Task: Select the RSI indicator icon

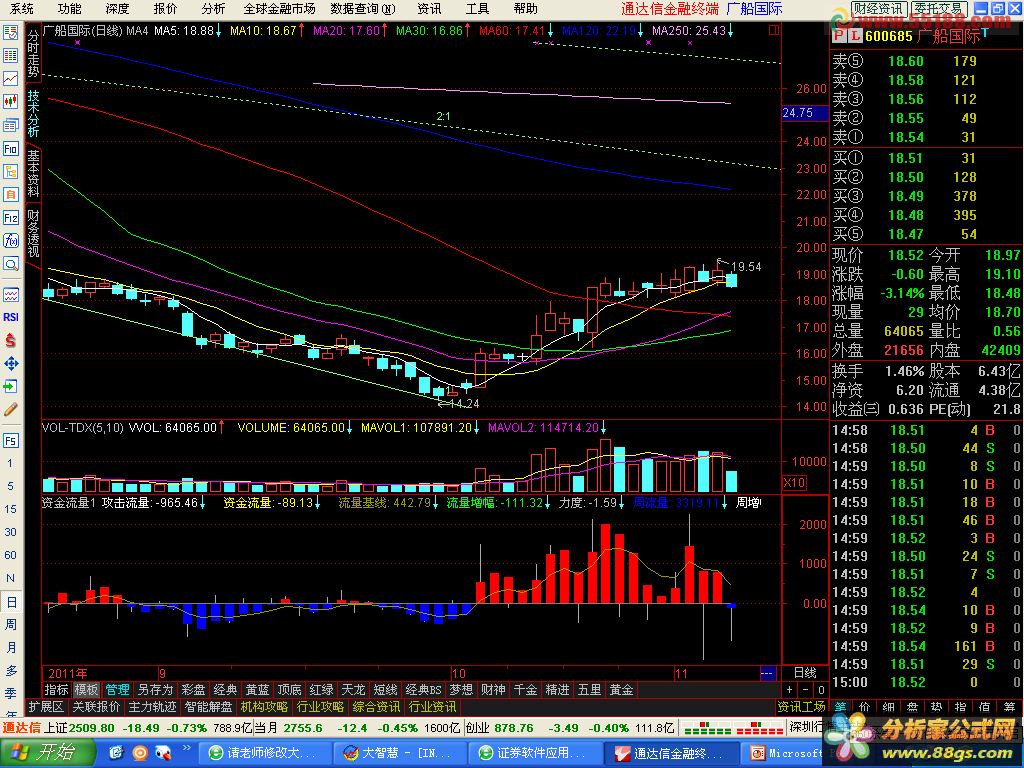Action: pos(10,317)
